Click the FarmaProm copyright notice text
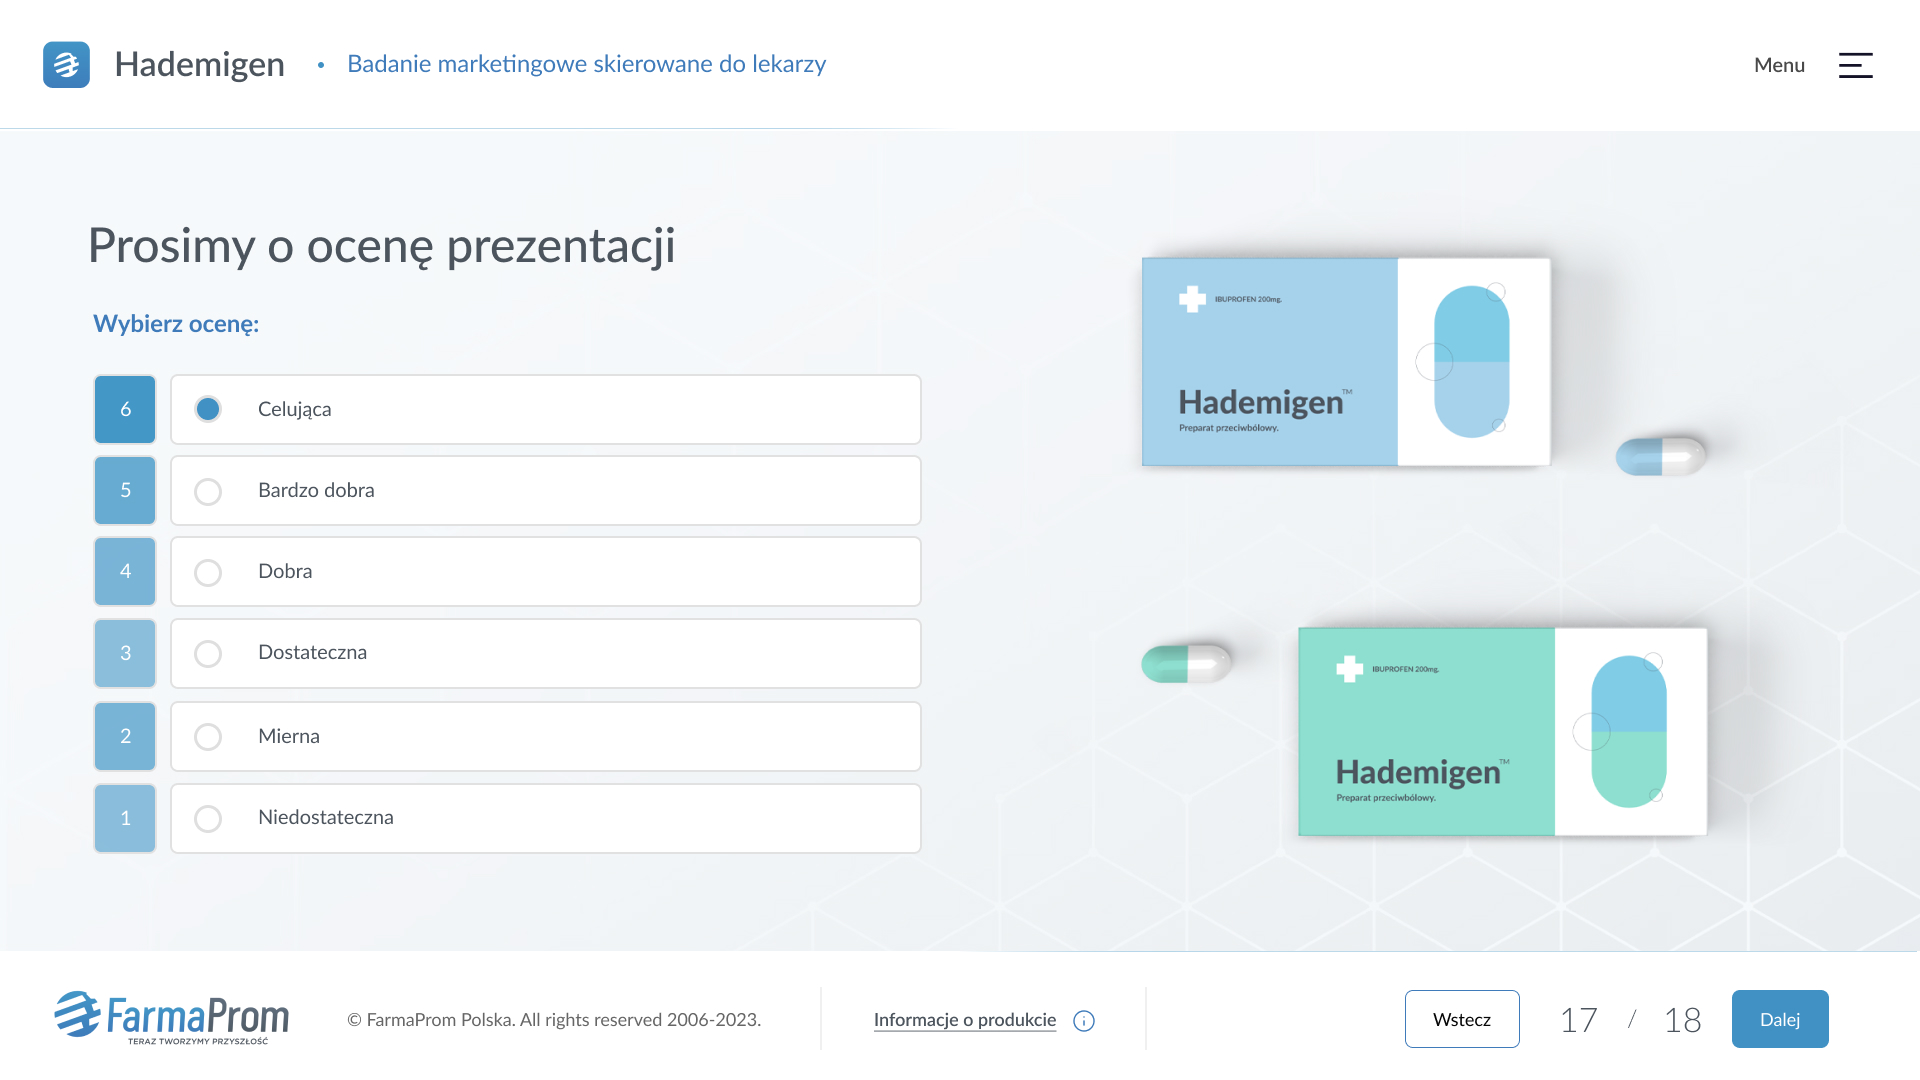This screenshot has width=1920, height=1080. [554, 1020]
